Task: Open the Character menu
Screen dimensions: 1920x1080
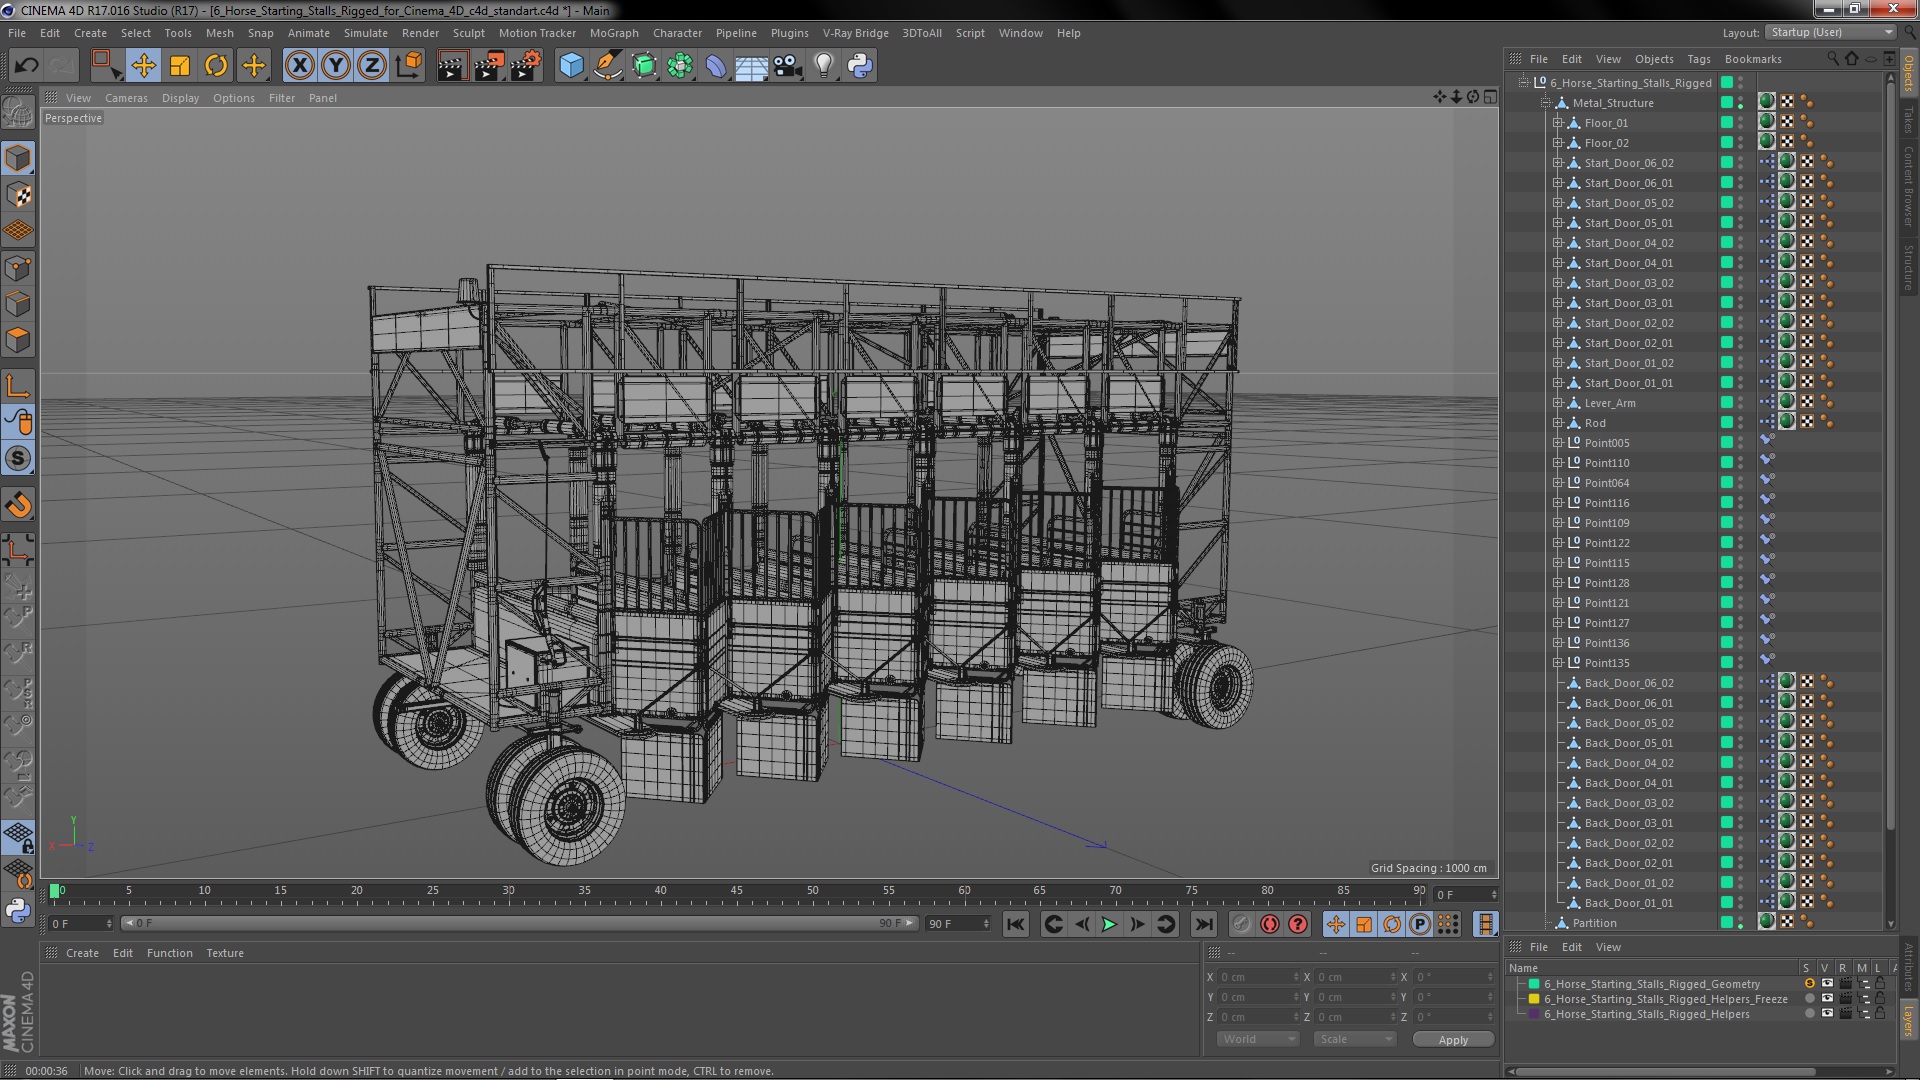Action: pos(677,33)
